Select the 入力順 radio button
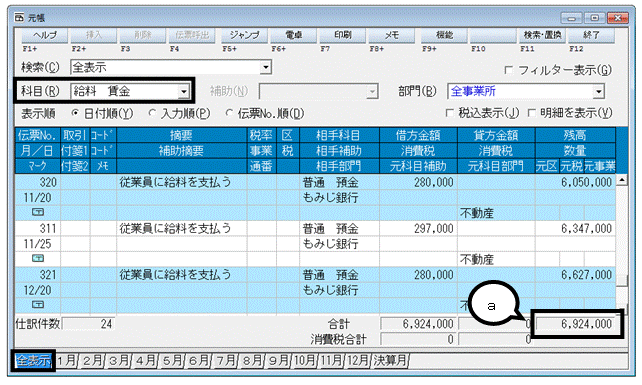Viewport: 642px width, 385px height. 152,113
